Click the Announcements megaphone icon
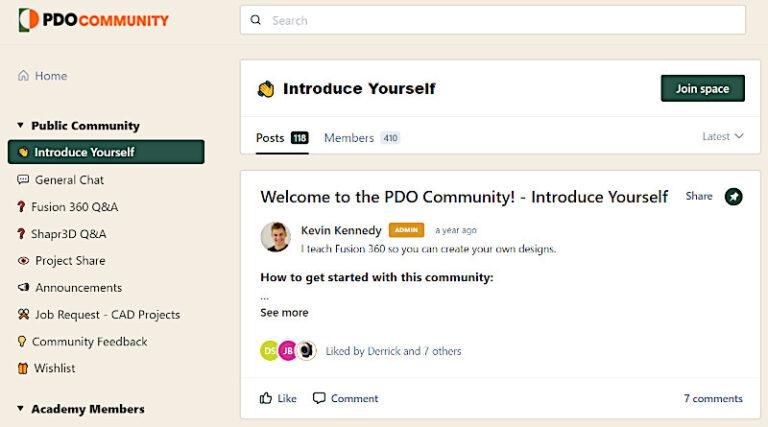Screen dimensions: 768x427 (x=23, y=287)
